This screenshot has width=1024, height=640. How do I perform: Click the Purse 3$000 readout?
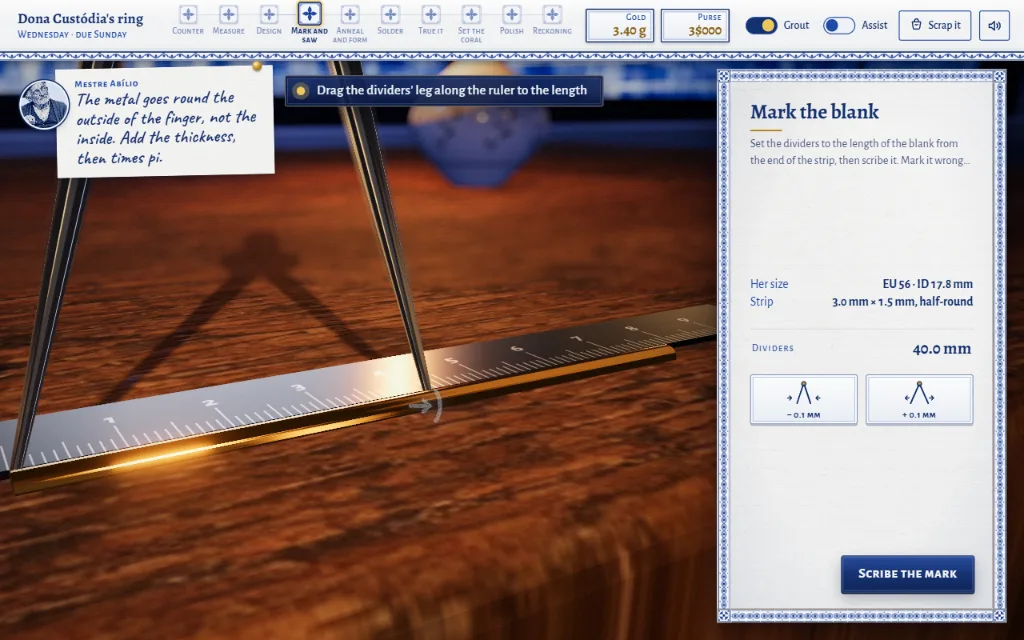695,25
